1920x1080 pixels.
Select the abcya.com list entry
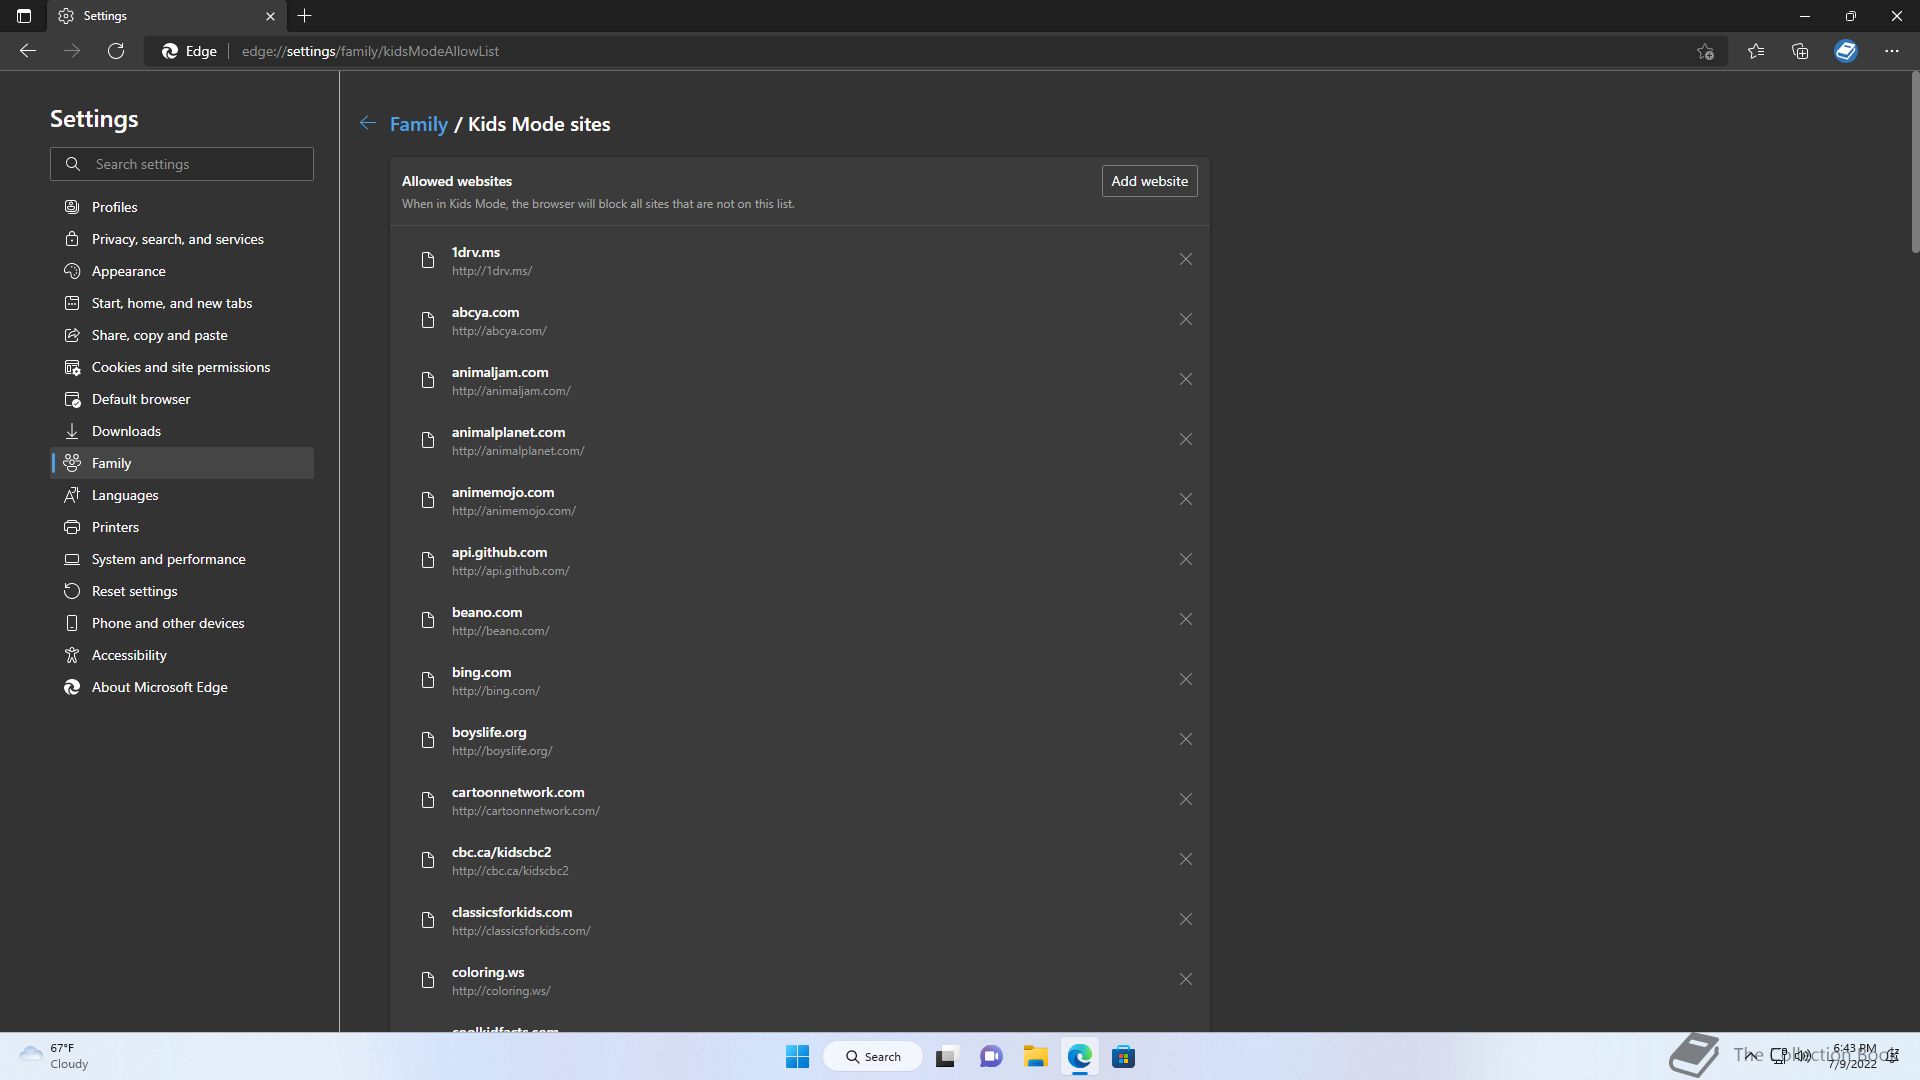799,320
